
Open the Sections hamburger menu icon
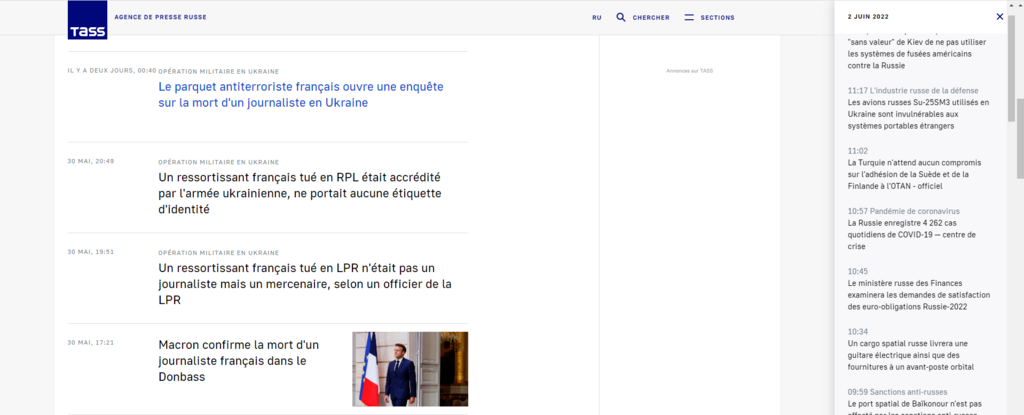click(x=689, y=17)
